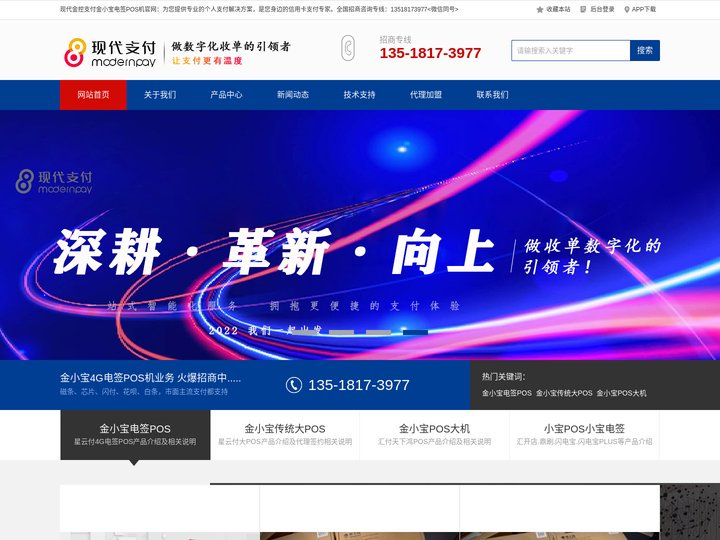
Task: Click hot keyword 金小宝POS大机 in dark strip
Action: [x=621, y=393]
